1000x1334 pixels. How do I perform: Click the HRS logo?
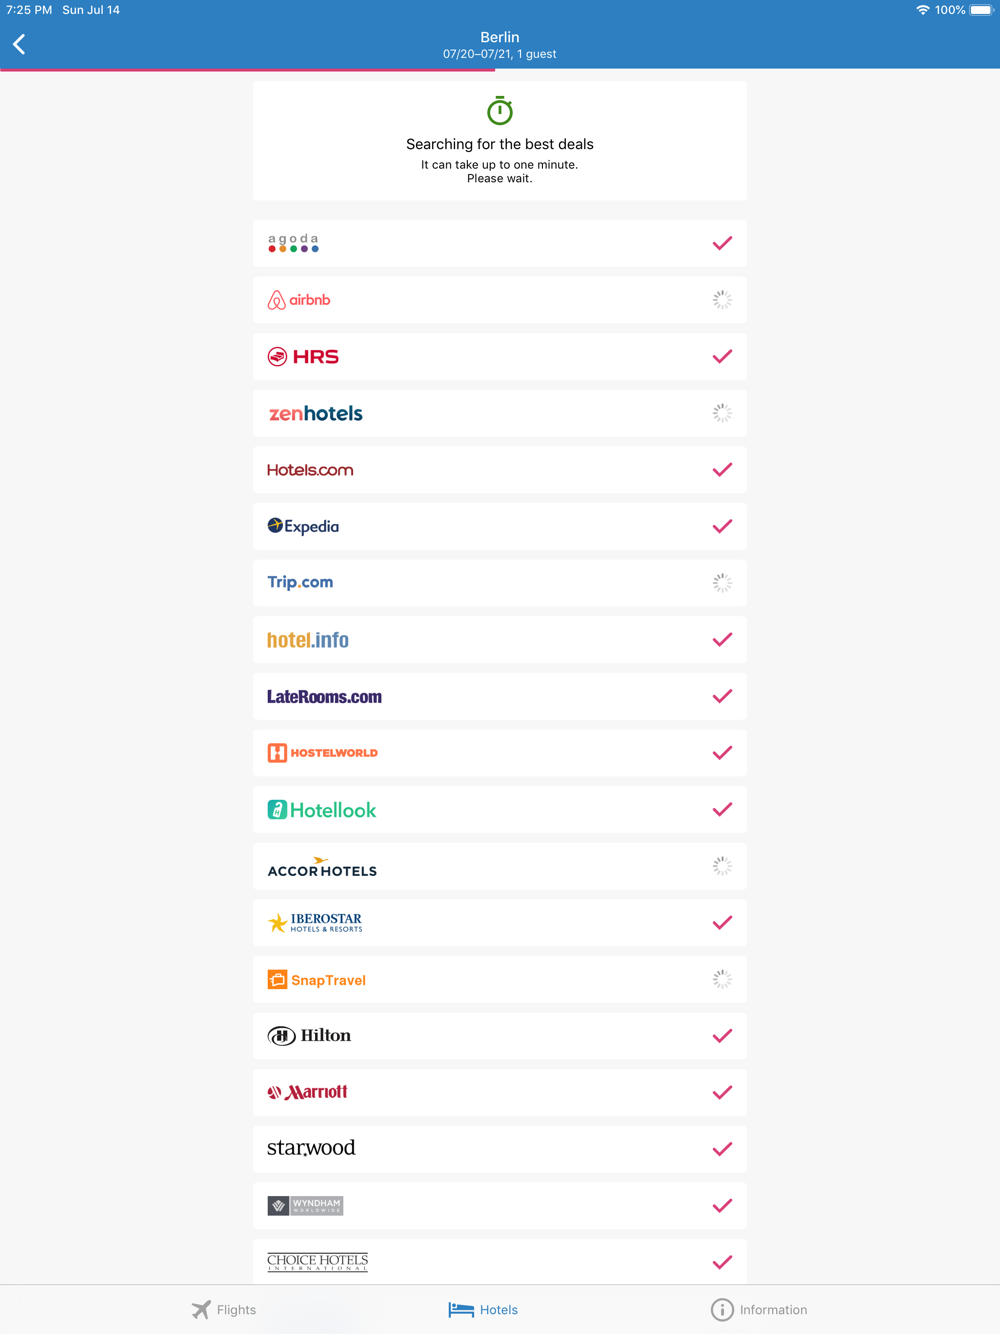303,357
